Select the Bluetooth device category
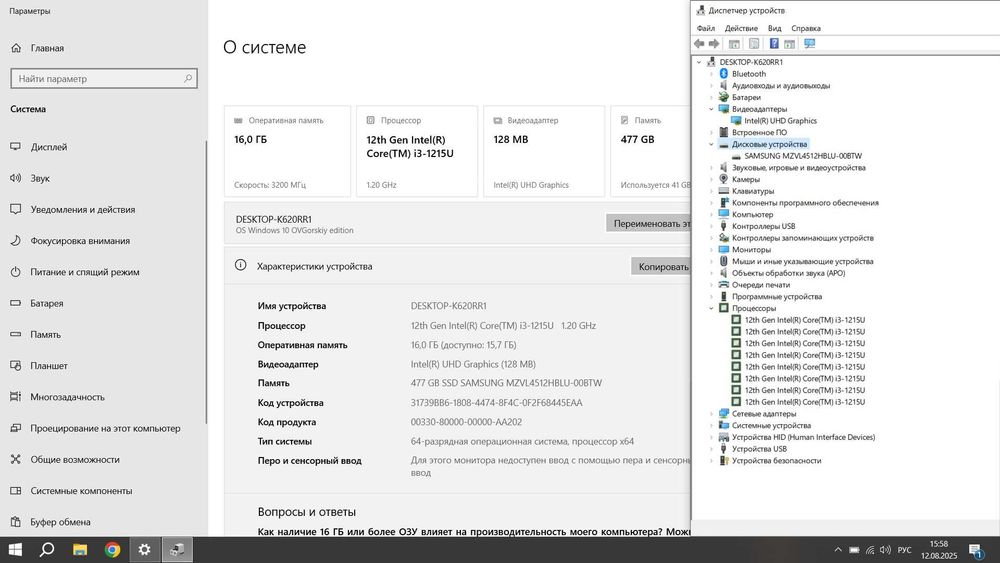Viewport: 1000px width, 563px height. coord(749,74)
